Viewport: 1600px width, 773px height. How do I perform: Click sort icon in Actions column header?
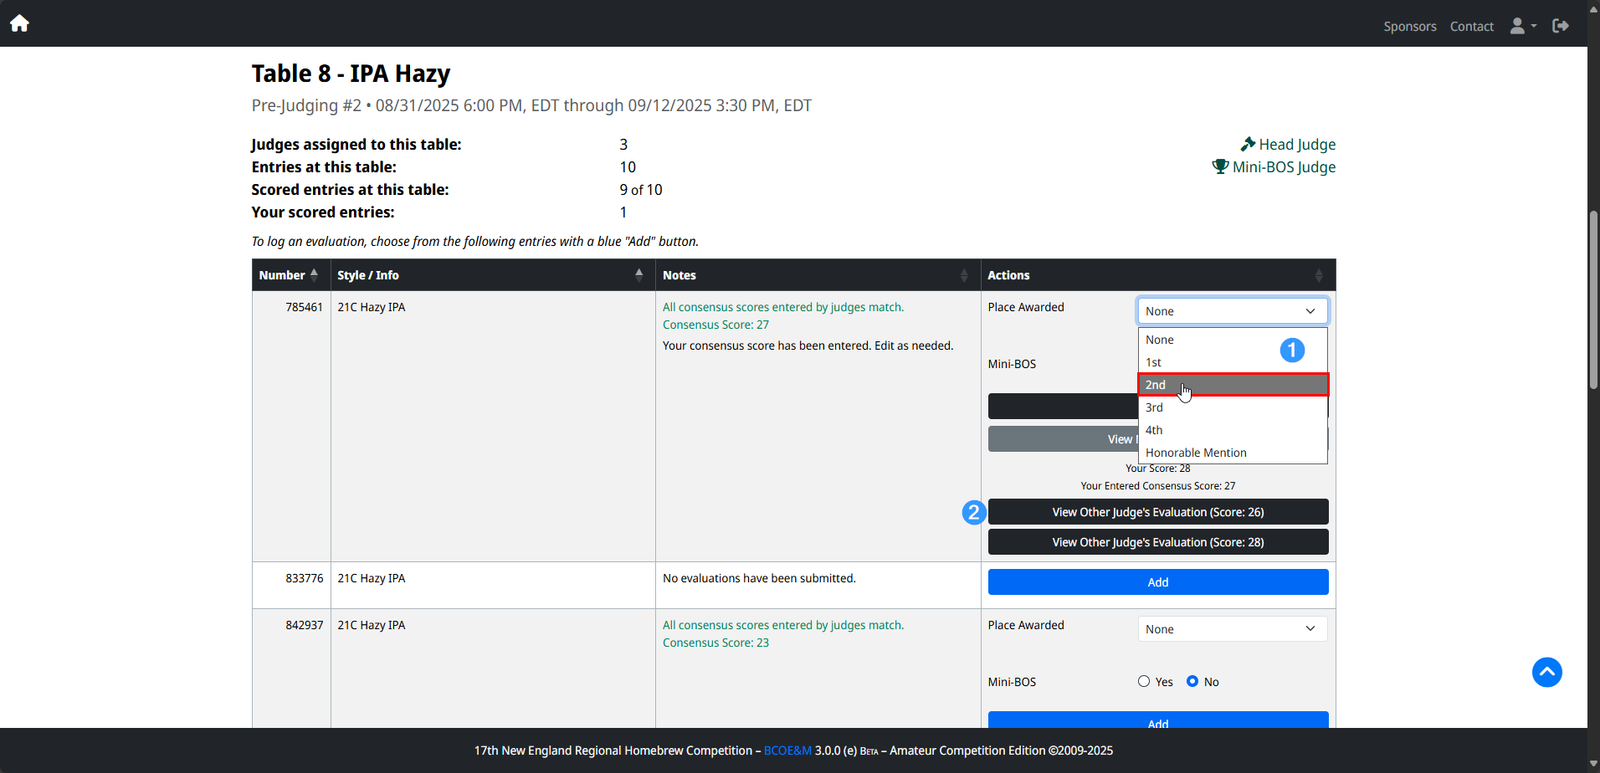tap(1318, 275)
